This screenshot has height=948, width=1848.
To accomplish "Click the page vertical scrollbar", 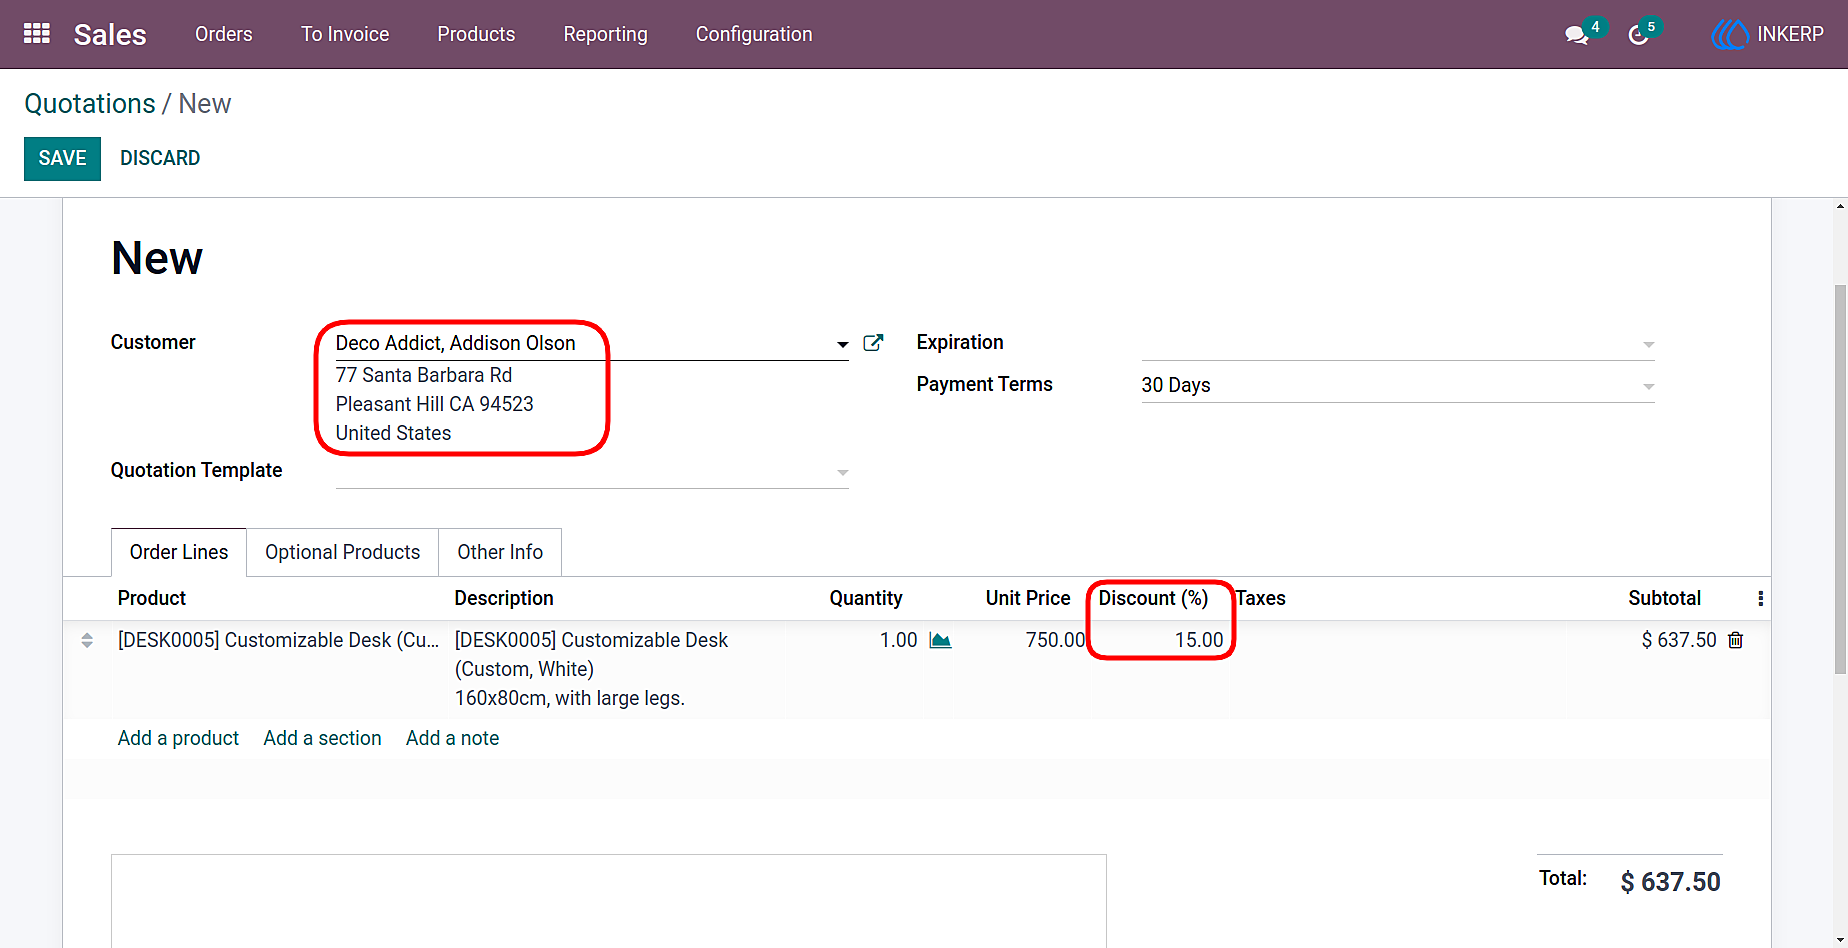I will 1840,478.
